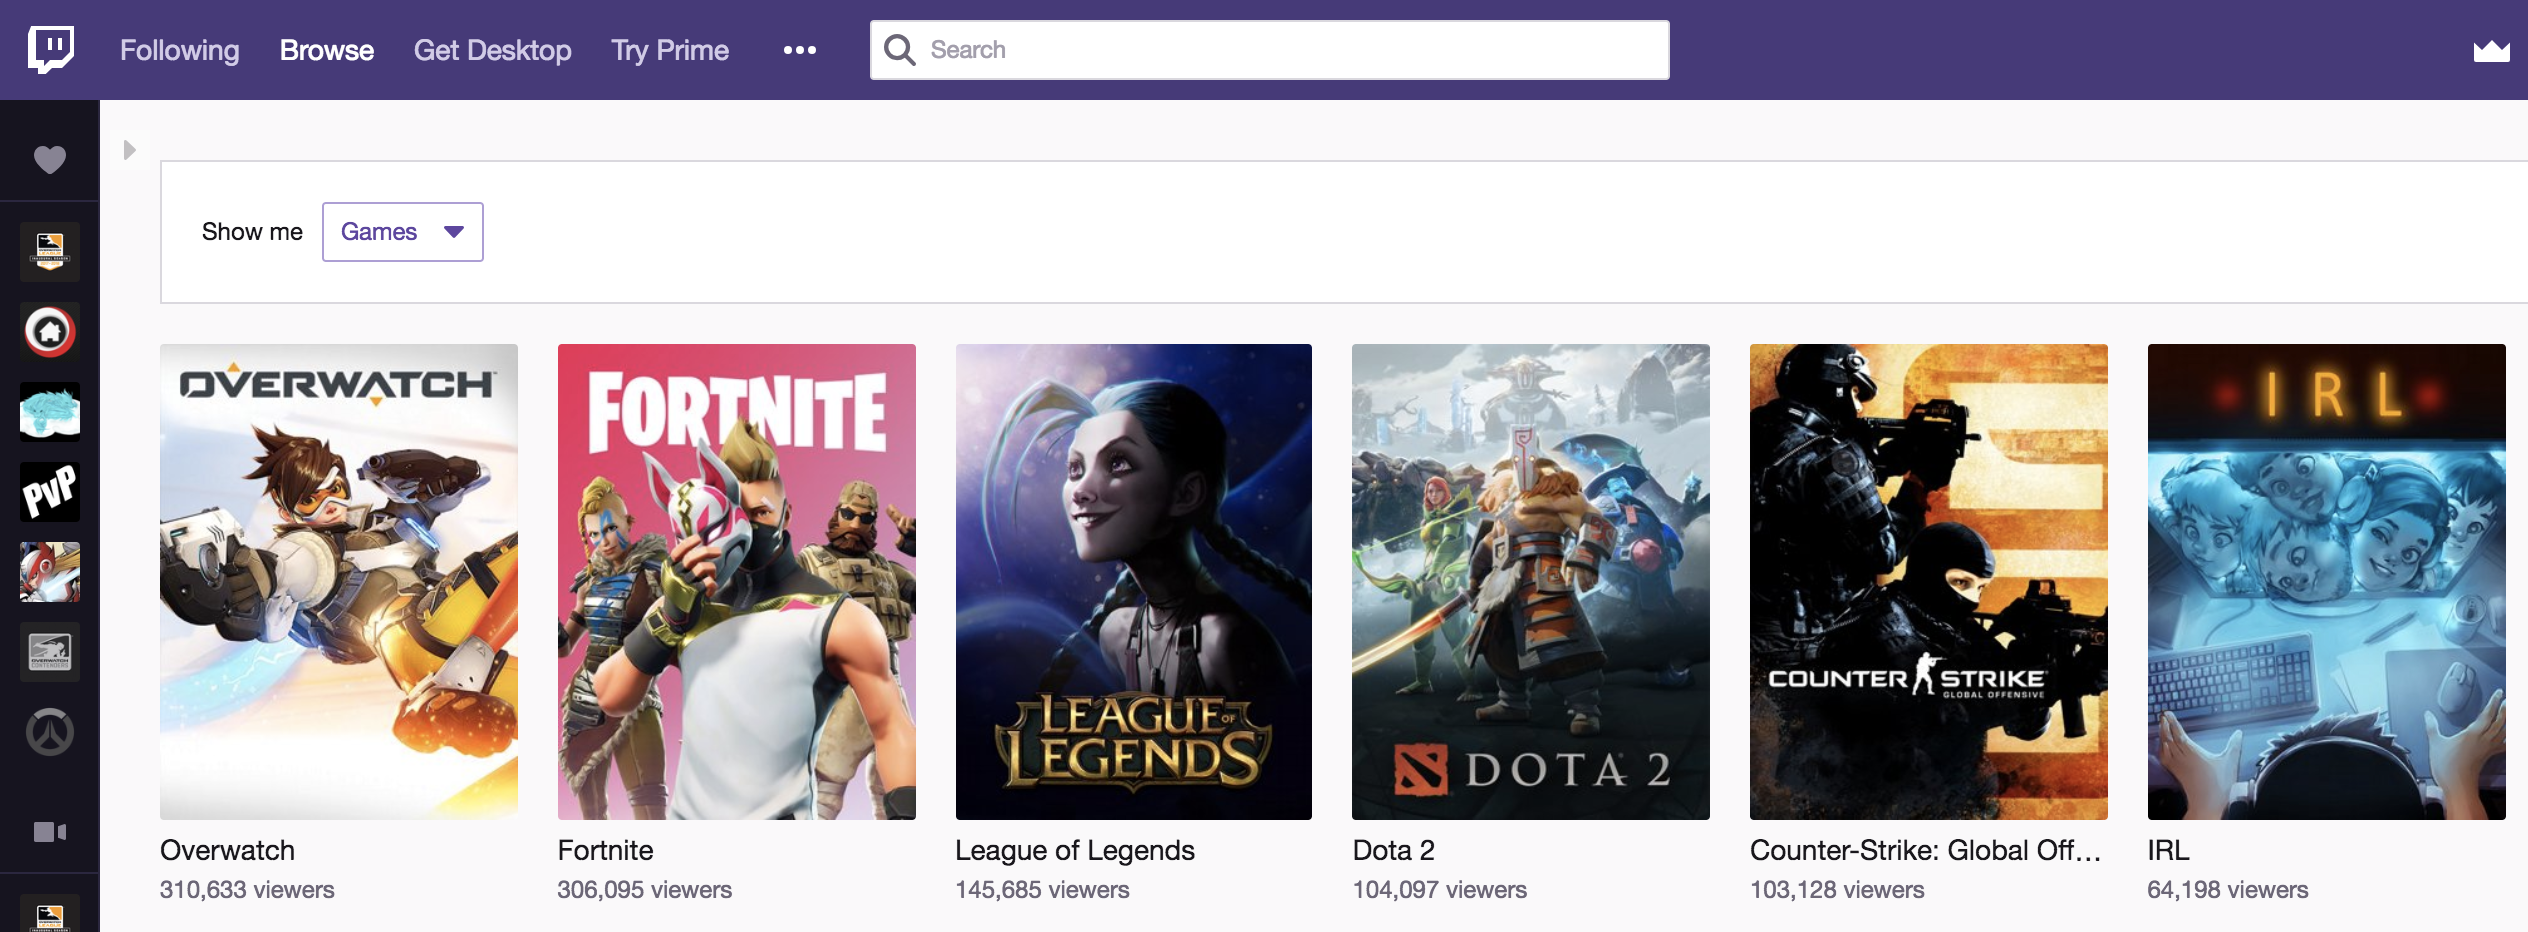Select the League of Legends box art
This screenshot has width=2528, height=932.
pyautogui.click(x=1134, y=582)
